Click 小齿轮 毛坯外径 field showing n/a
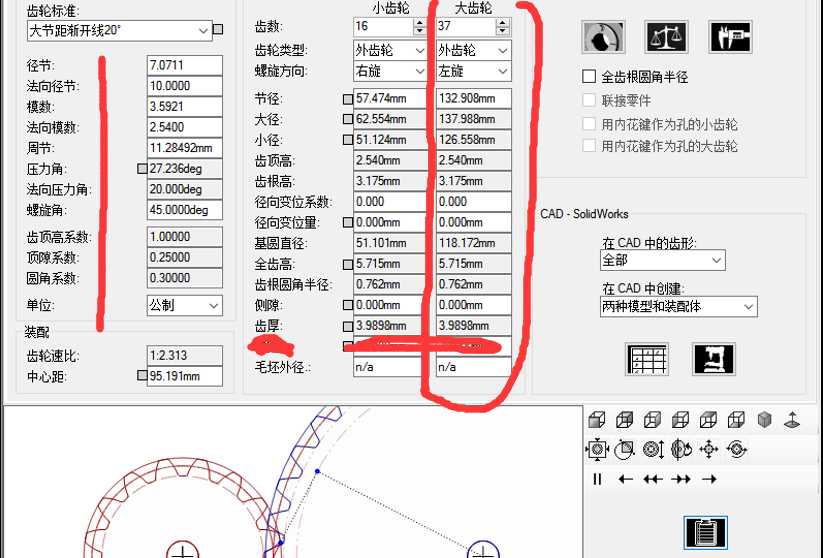The width and height of the screenshot is (823, 558). pos(390,367)
